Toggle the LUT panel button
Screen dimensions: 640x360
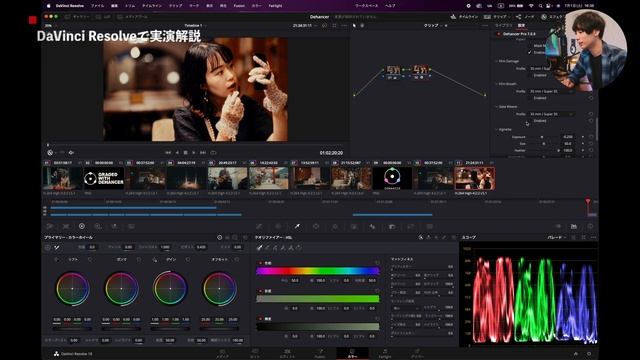point(103,17)
